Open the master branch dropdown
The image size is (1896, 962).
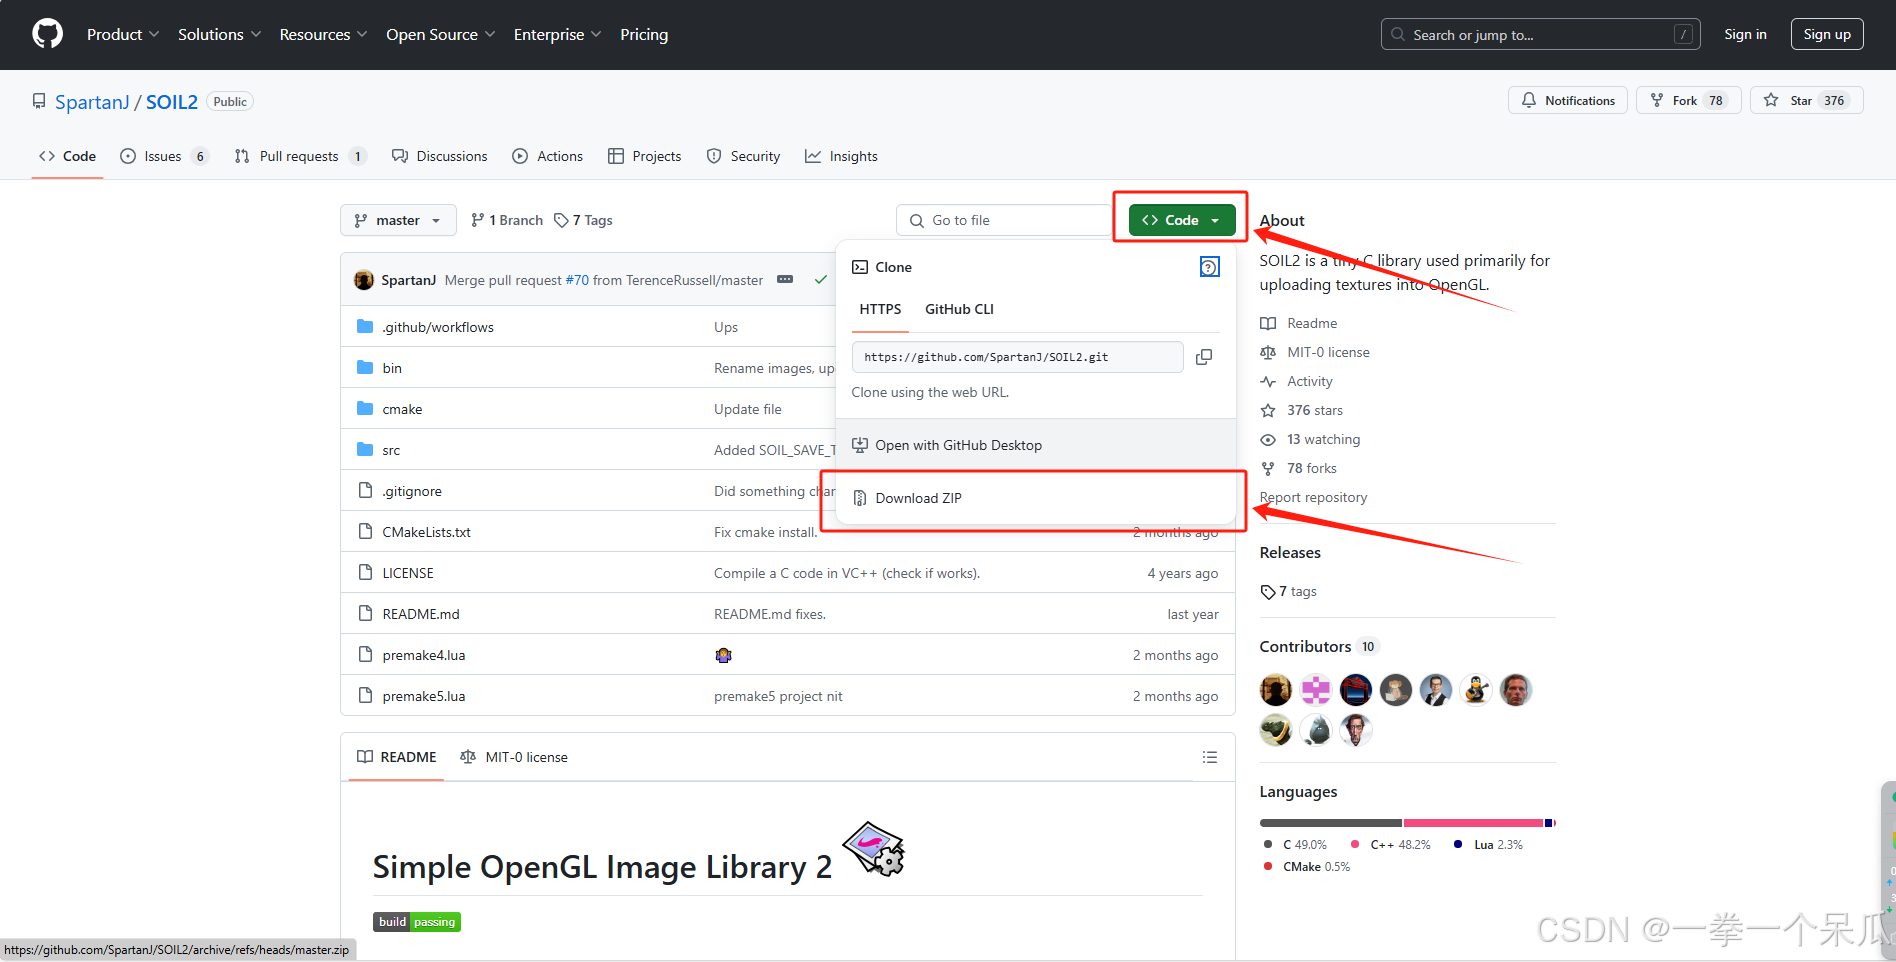click(397, 220)
